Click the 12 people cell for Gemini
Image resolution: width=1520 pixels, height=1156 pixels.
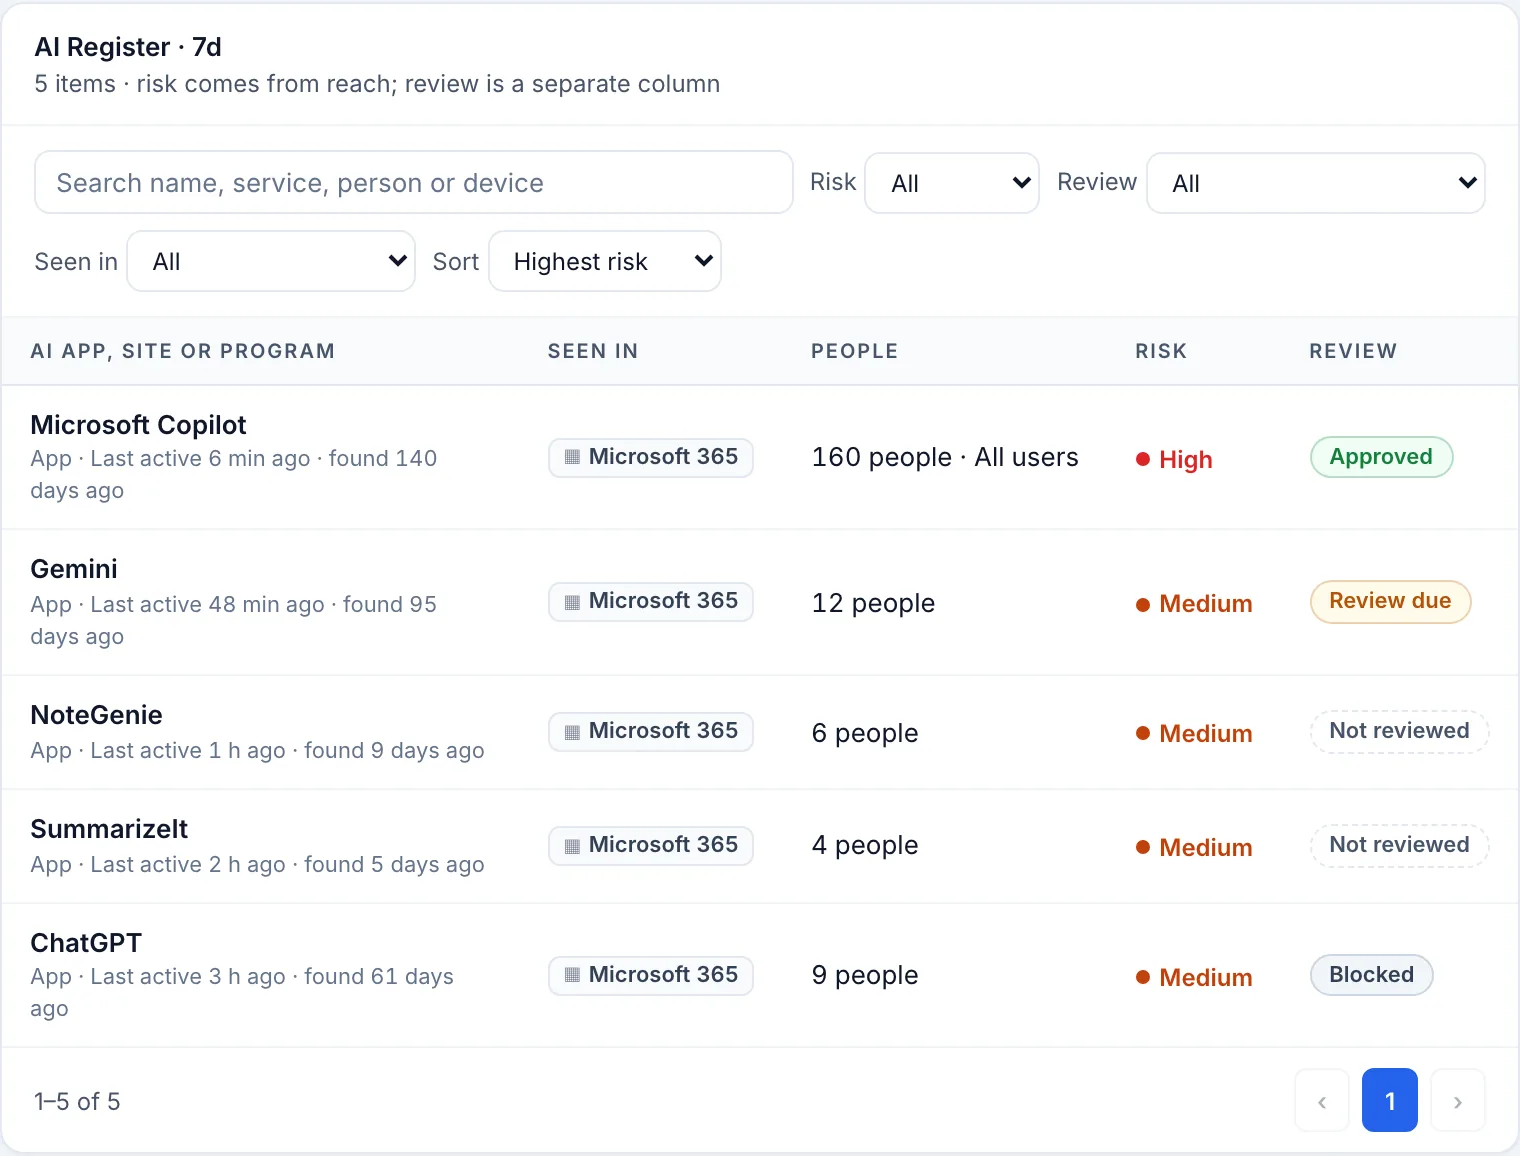point(873,603)
